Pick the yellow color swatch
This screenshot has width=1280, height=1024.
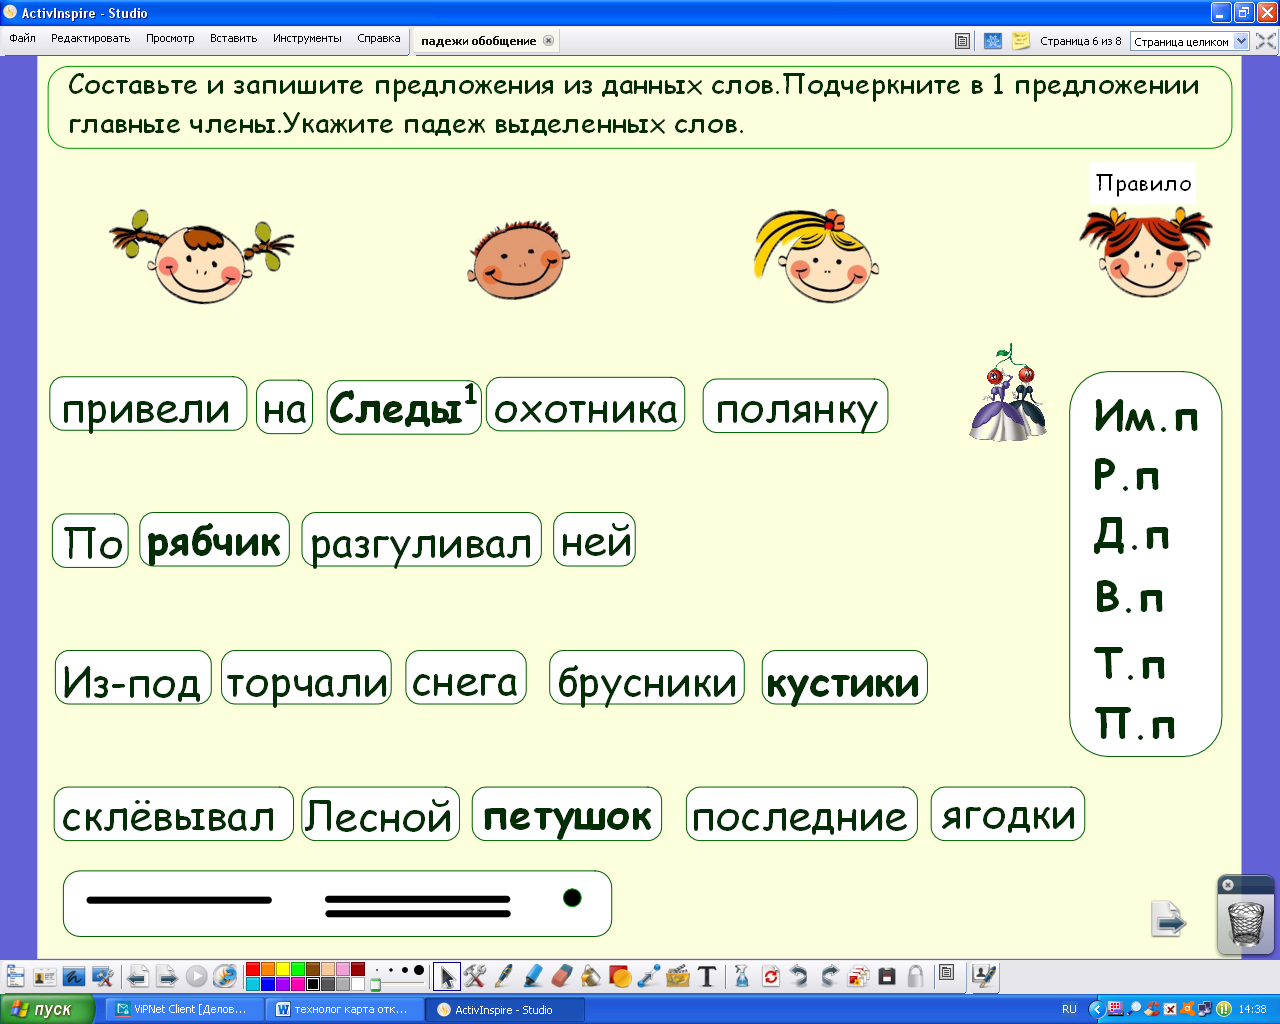pos(283,969)
